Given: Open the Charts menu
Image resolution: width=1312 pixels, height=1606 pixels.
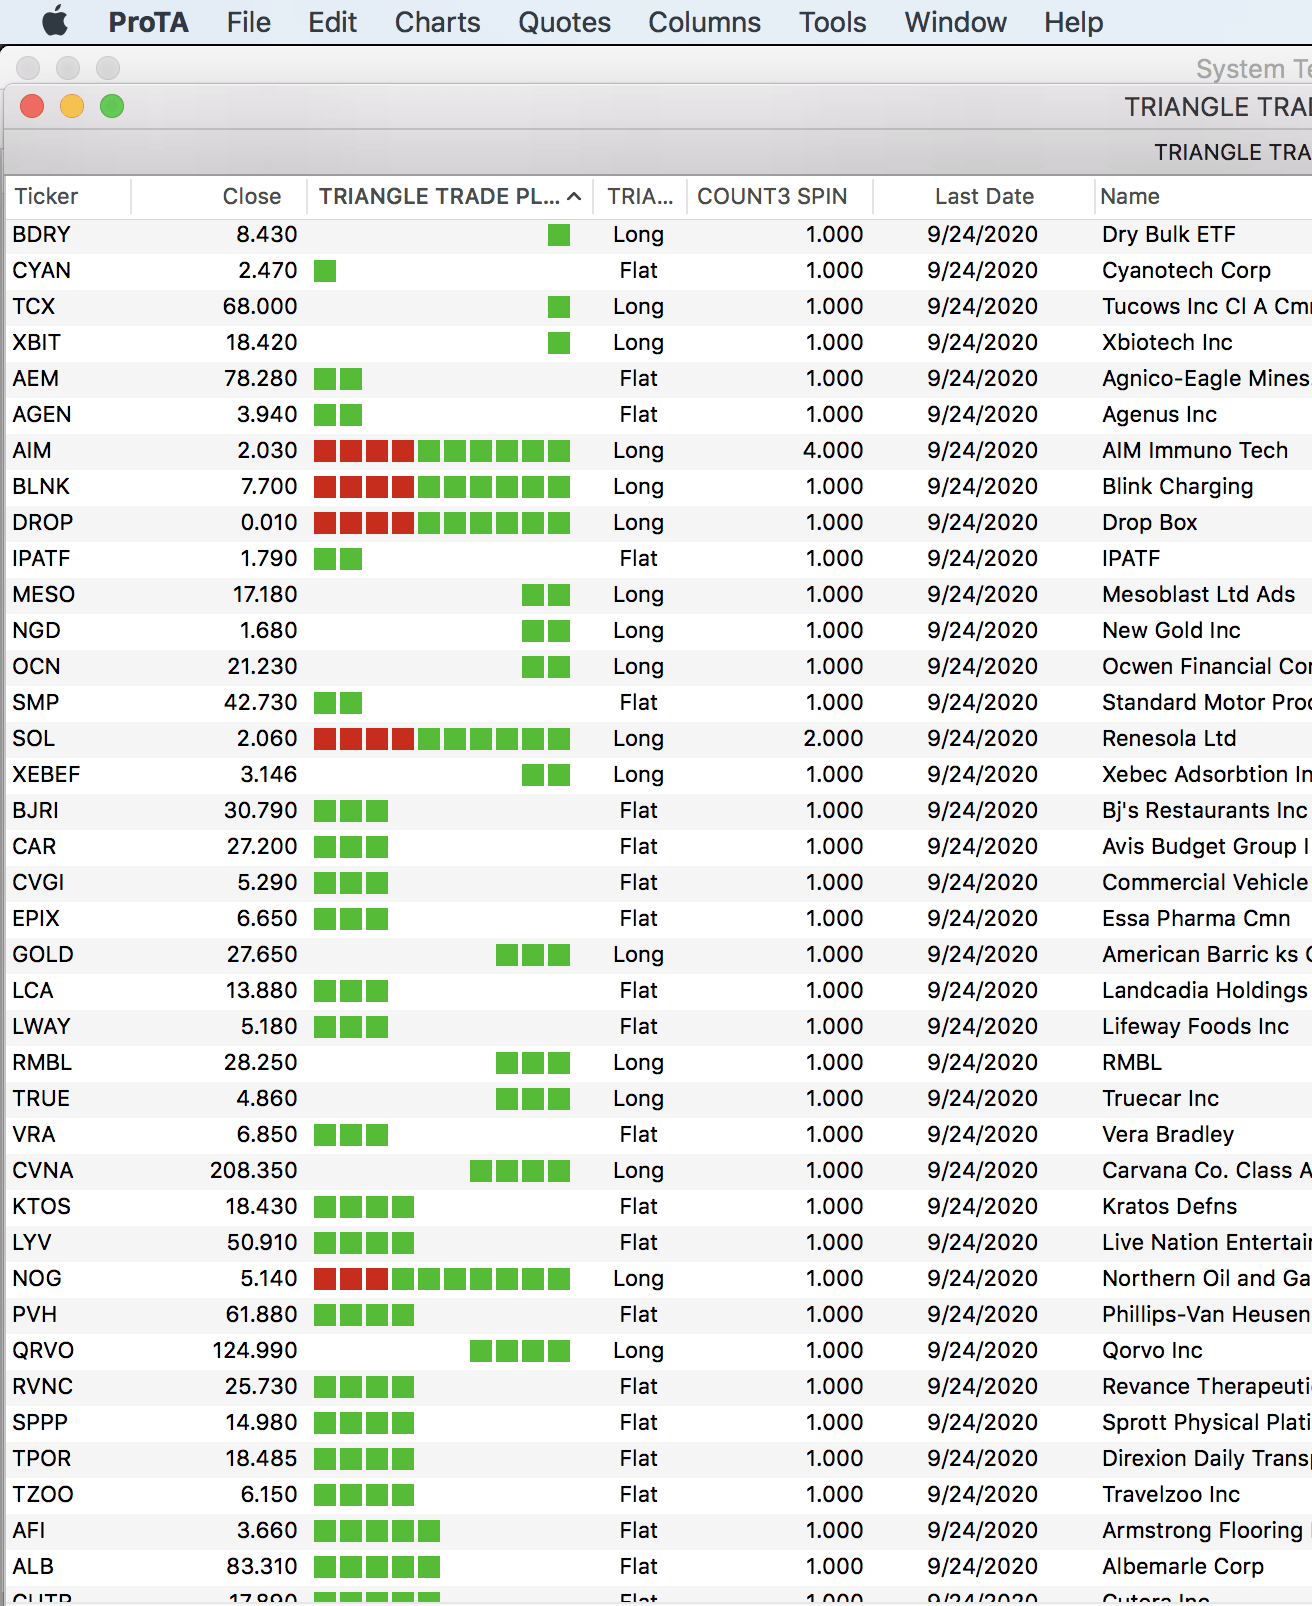Looking at the screenshot, I should (x=437, y=22).
